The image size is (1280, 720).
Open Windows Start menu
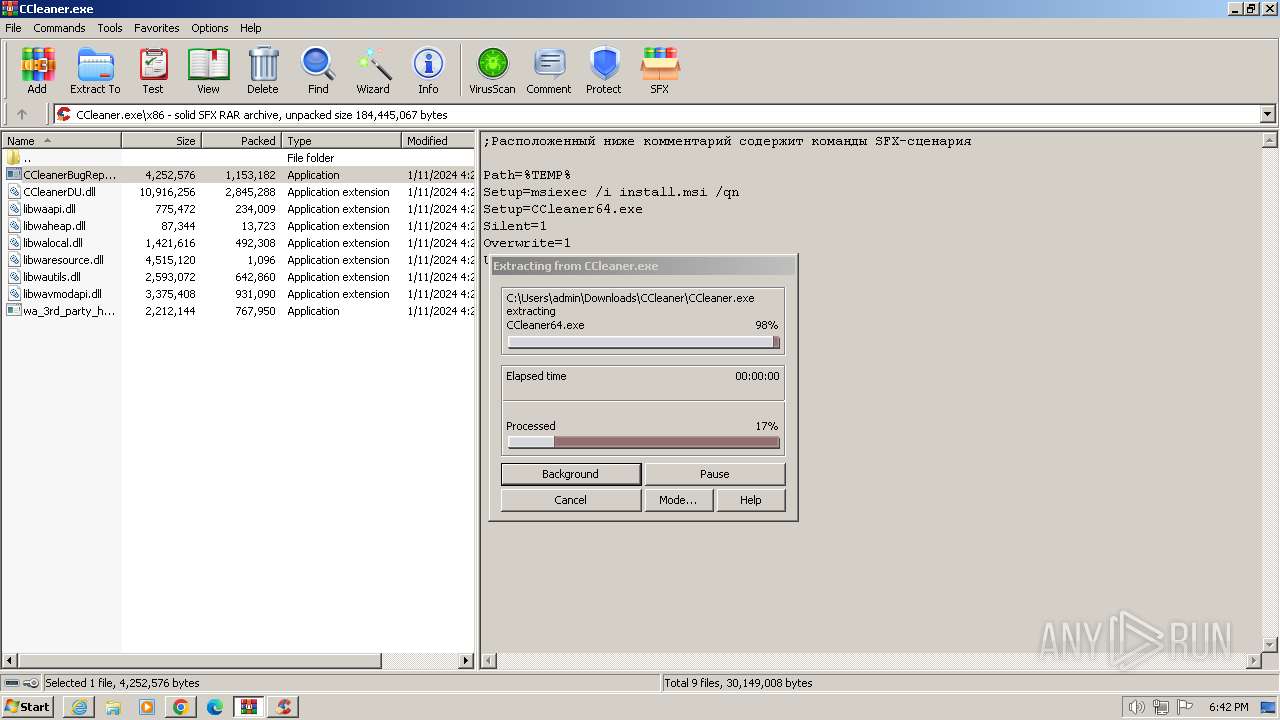pos(28,707)
